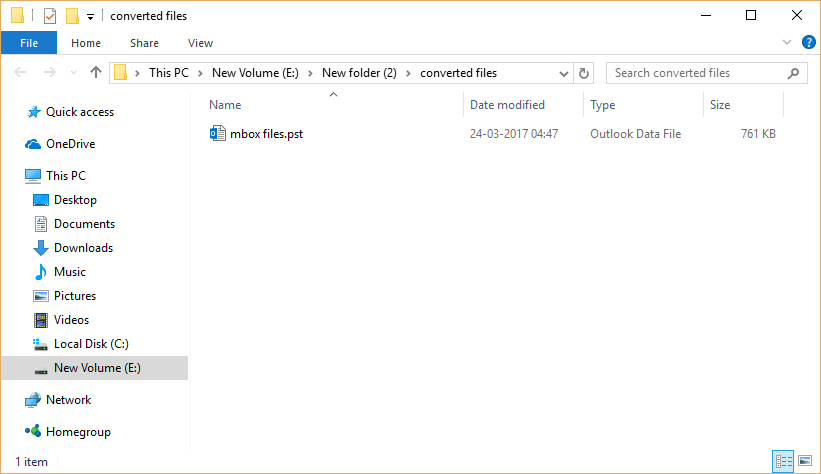Screen dimensions: 821x474
Task: Open Network in navigation pane
Action: point(69,400)
